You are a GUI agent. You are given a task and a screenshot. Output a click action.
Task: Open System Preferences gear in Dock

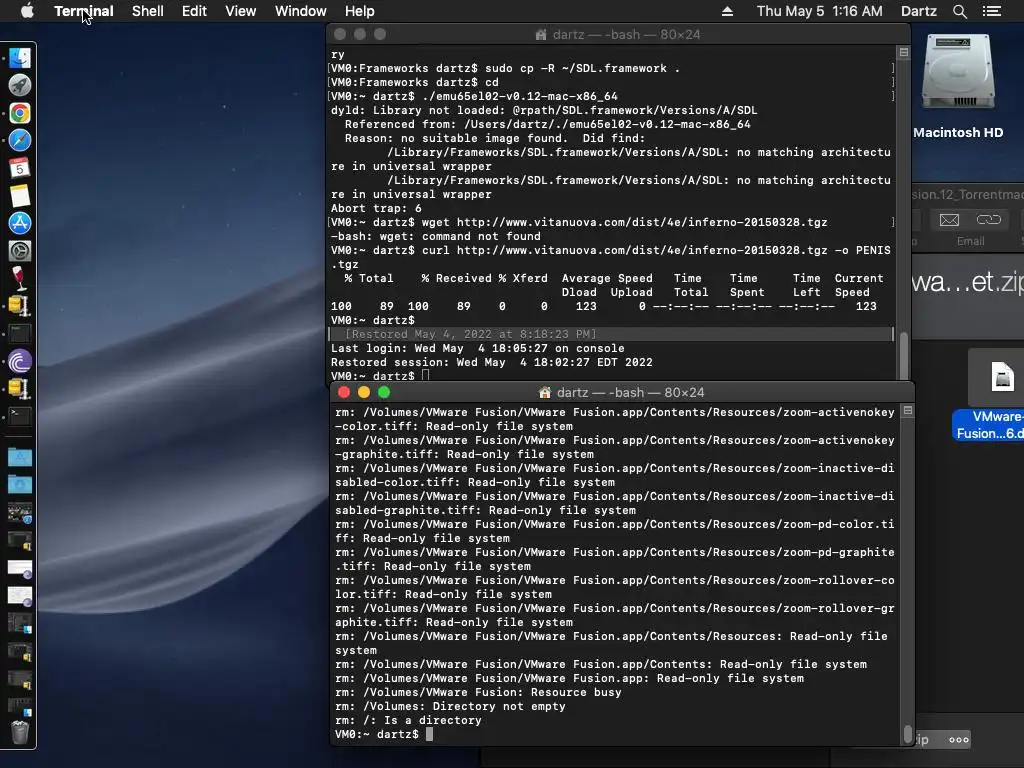(x=20, y=251)
